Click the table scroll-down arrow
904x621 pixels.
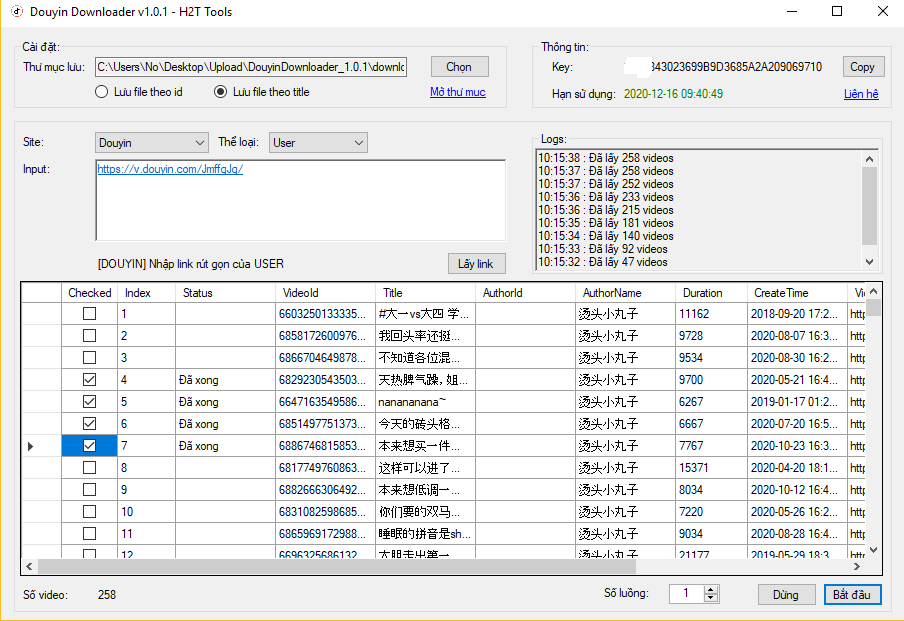[x=873, y=551]
